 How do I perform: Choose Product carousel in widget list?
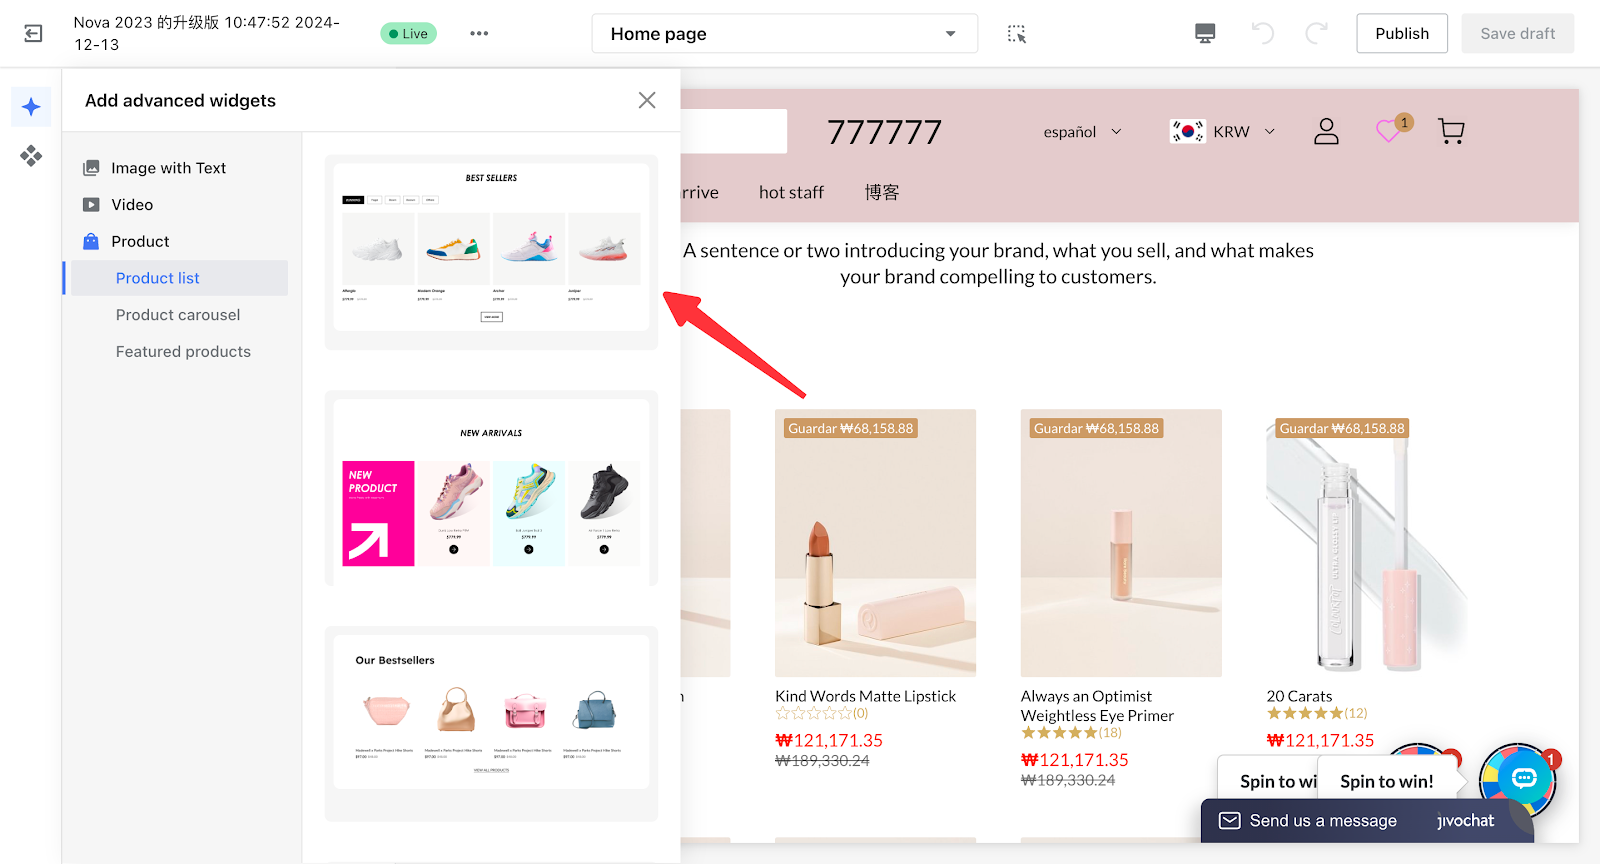click(178, 315)
